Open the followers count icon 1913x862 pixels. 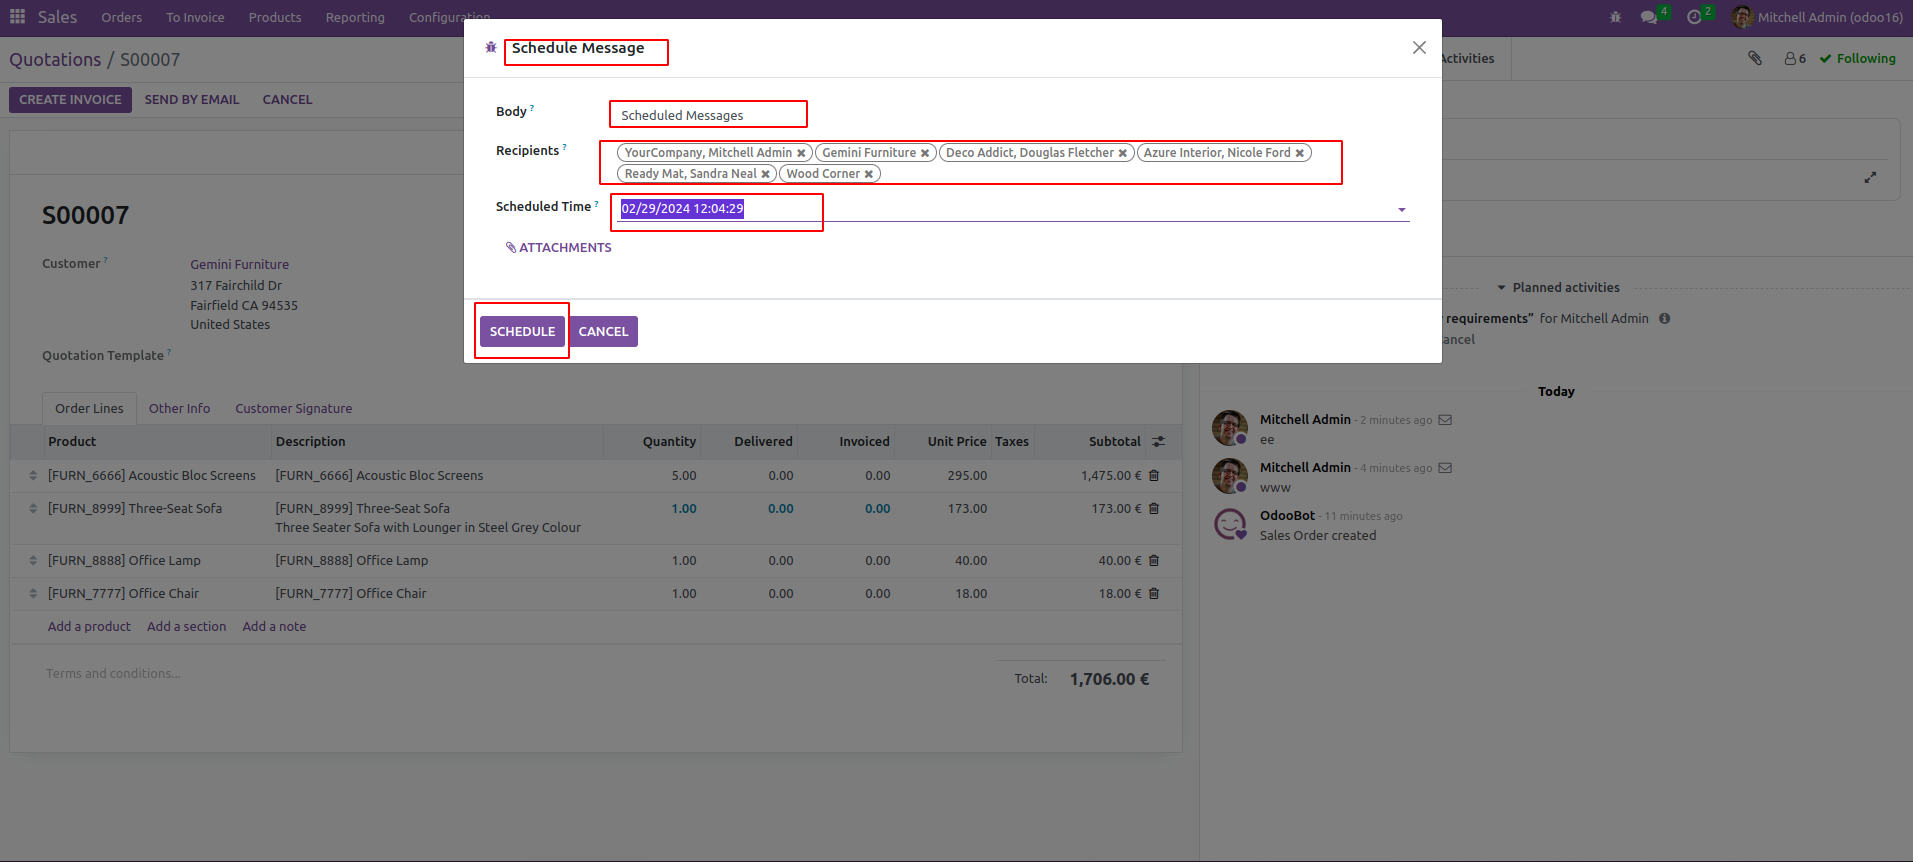coord(1795,59)
